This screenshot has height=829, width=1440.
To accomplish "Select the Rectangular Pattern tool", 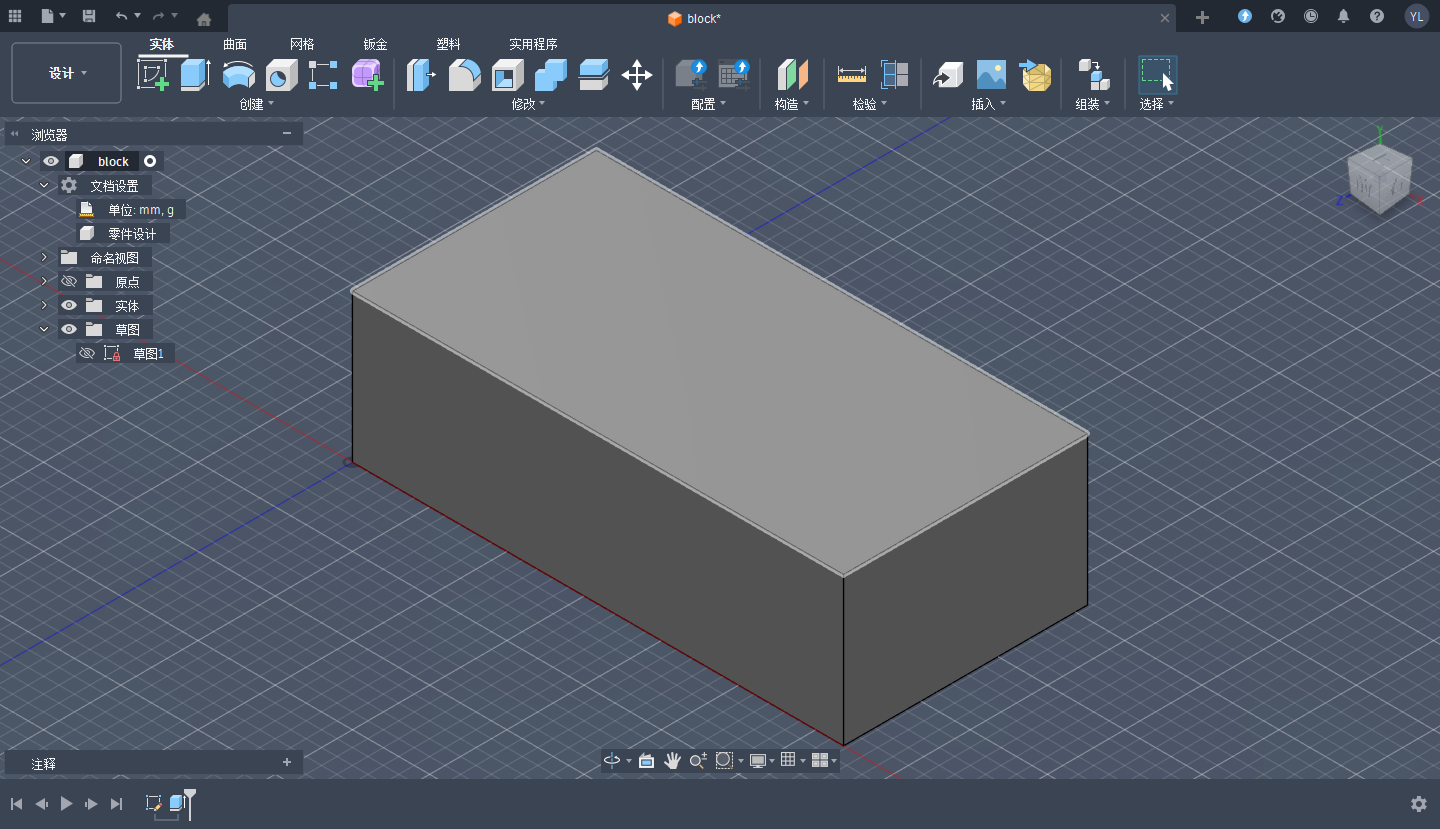I will click(x=323, y=75).
